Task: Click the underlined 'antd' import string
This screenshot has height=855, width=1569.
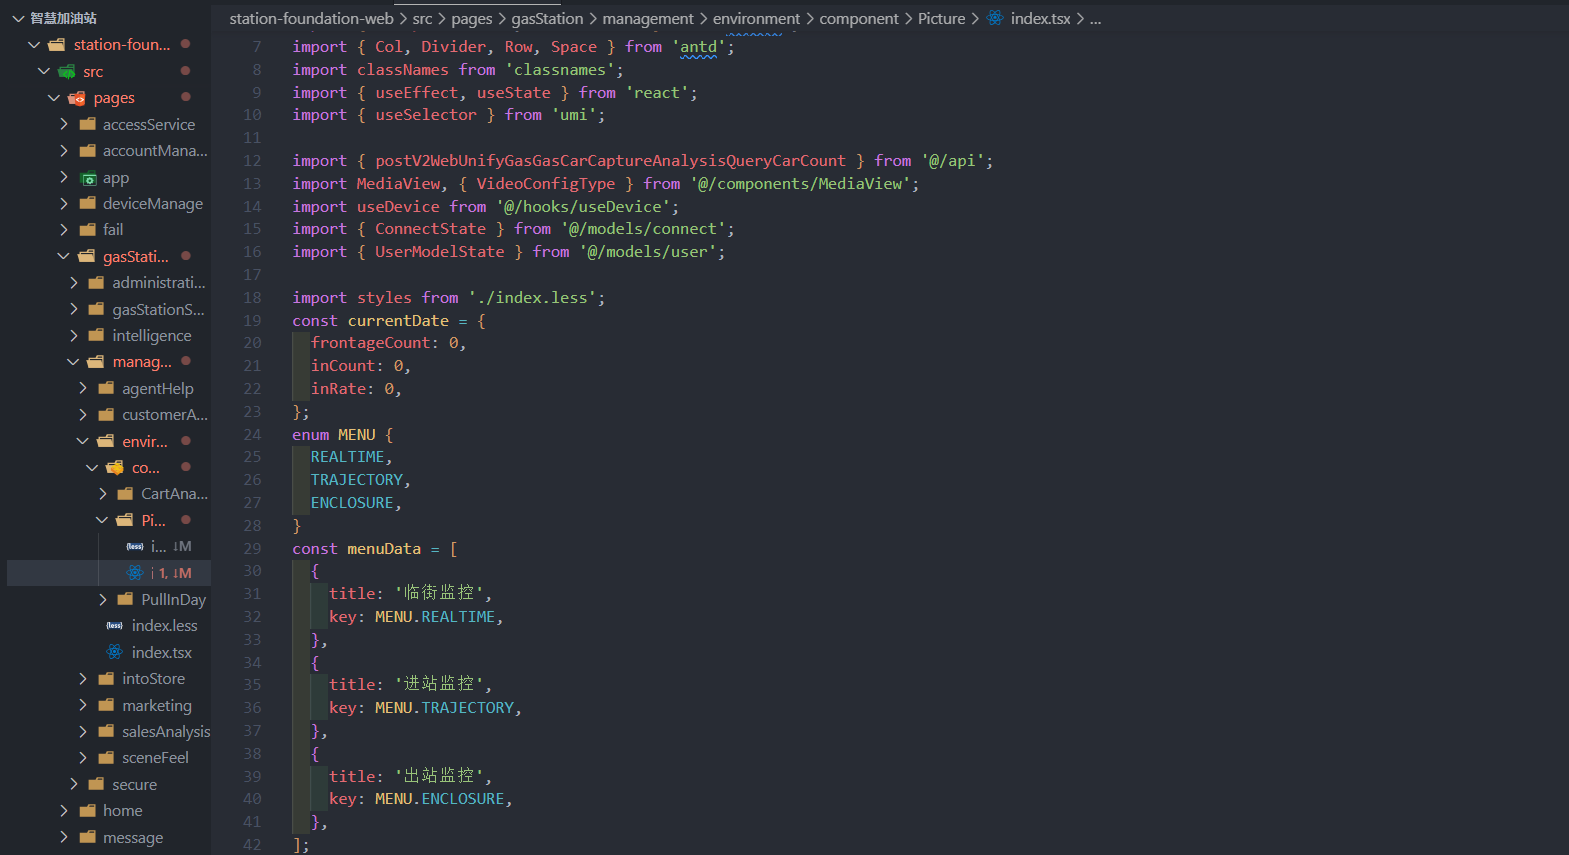Action: pyautogui.click(x=698, y=47)
